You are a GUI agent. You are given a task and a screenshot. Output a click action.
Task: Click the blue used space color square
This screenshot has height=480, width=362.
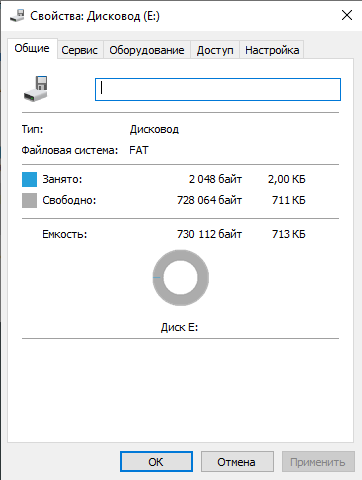[29, 179]
